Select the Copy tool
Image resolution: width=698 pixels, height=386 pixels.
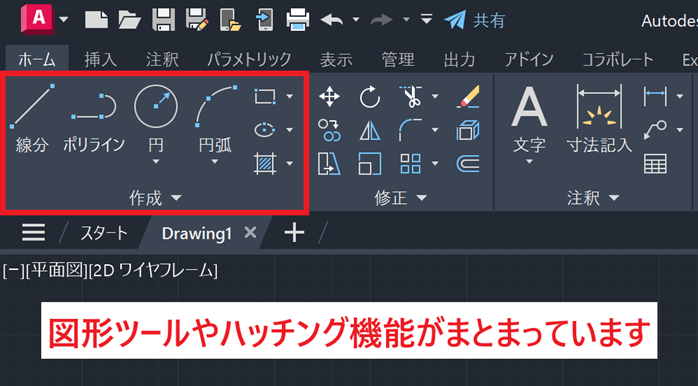[x=329, y=130]
